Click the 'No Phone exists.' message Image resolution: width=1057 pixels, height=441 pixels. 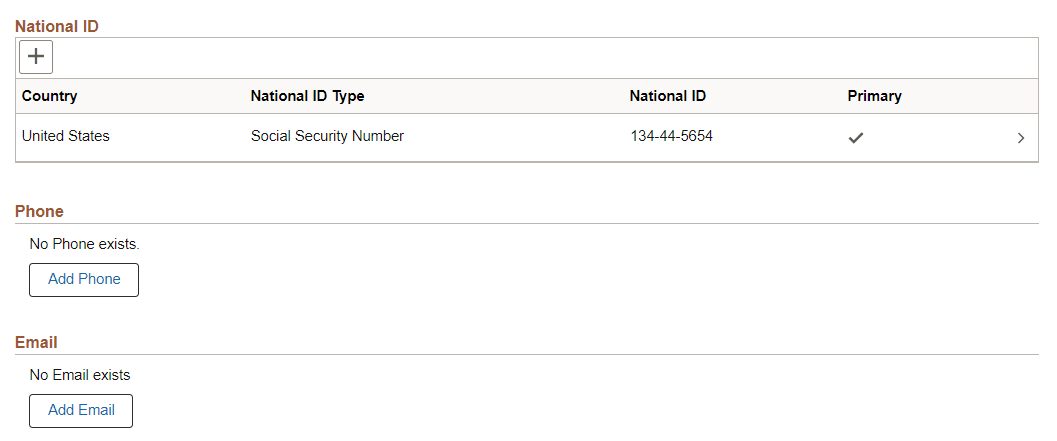85,243
